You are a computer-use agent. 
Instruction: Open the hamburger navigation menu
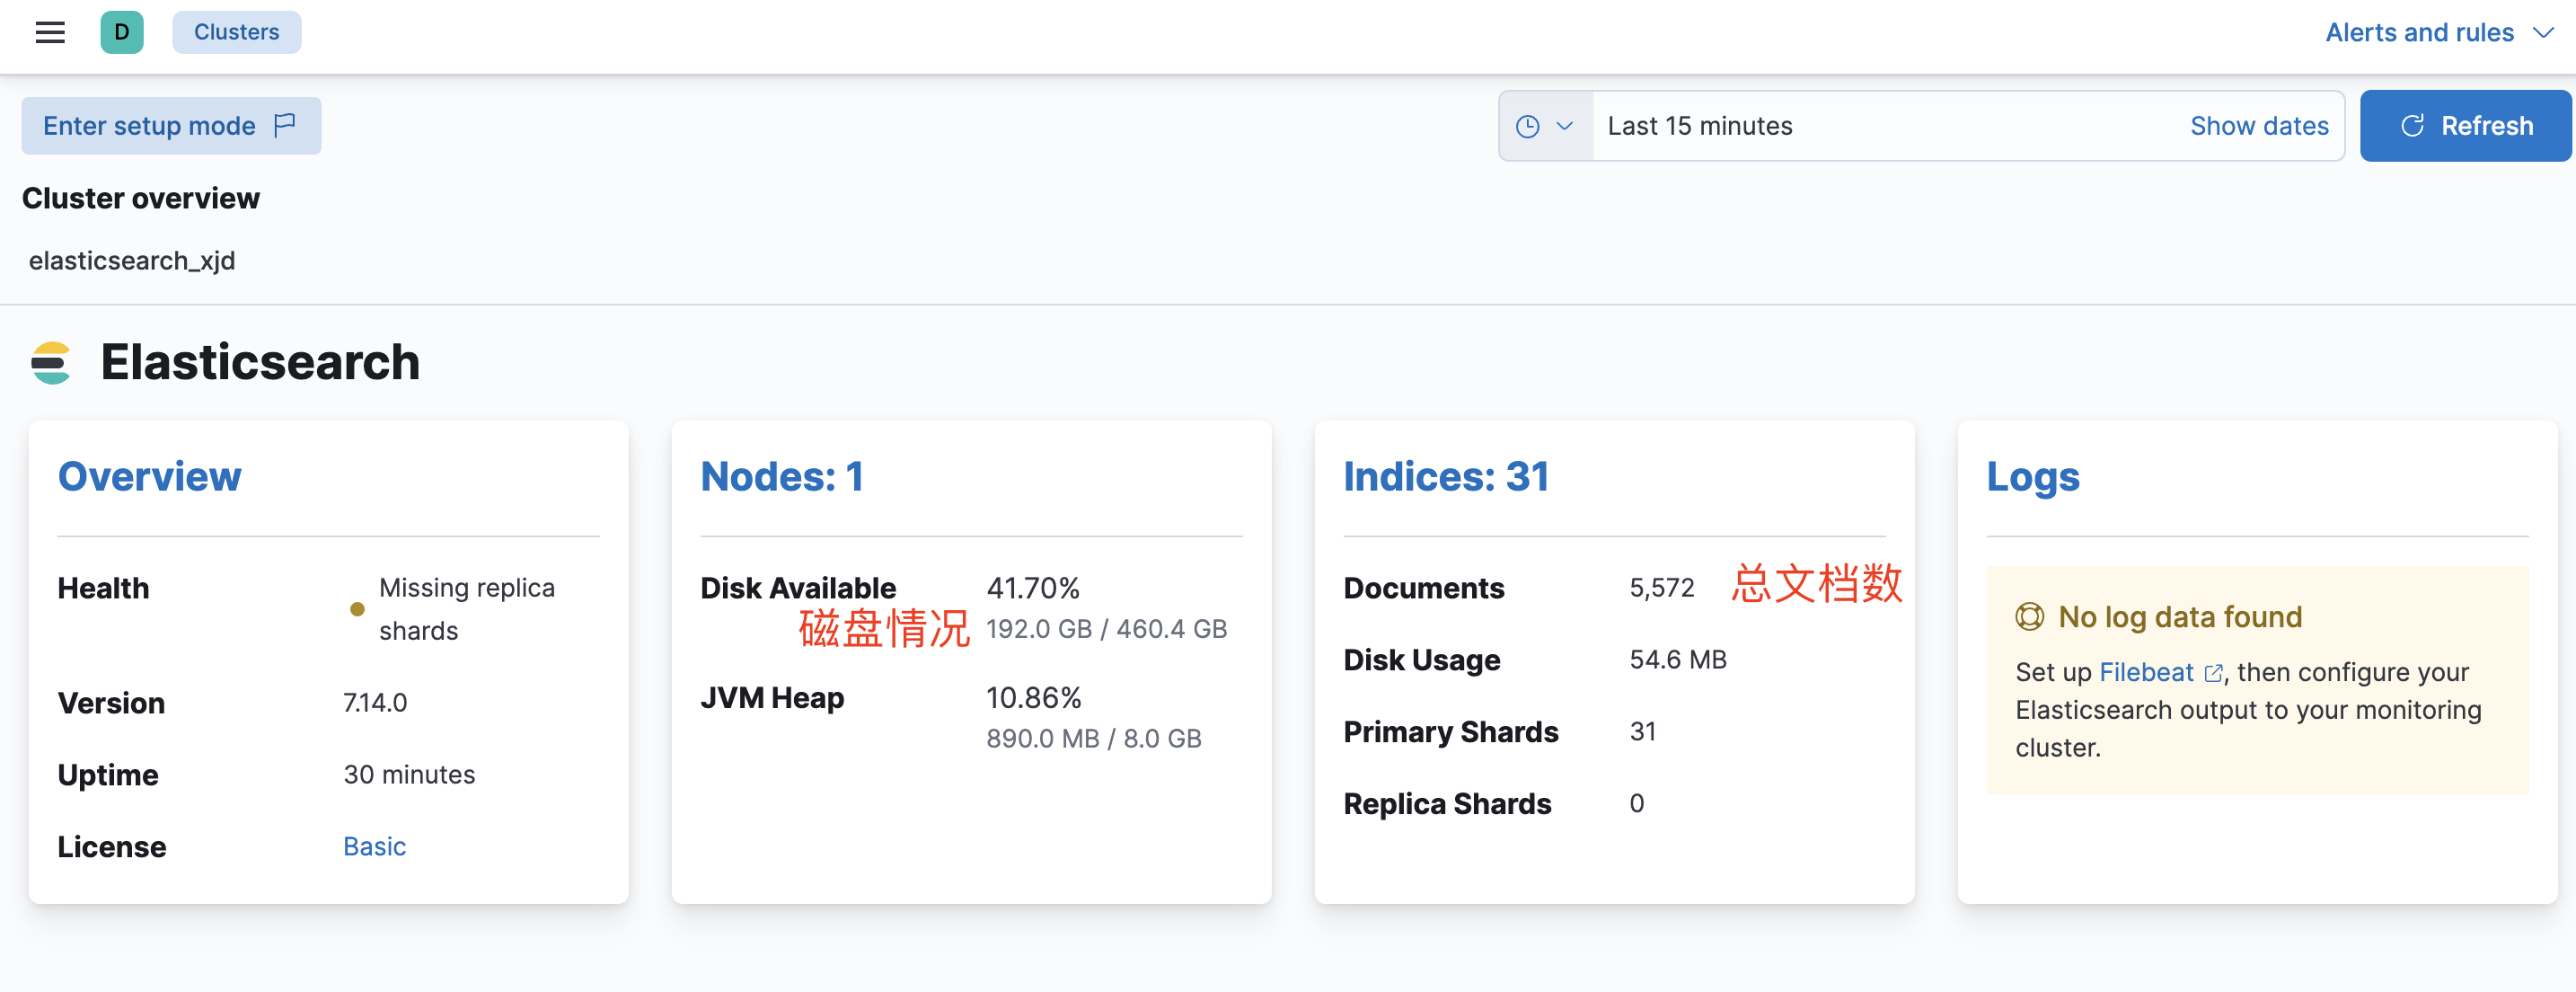click(50, 33)
